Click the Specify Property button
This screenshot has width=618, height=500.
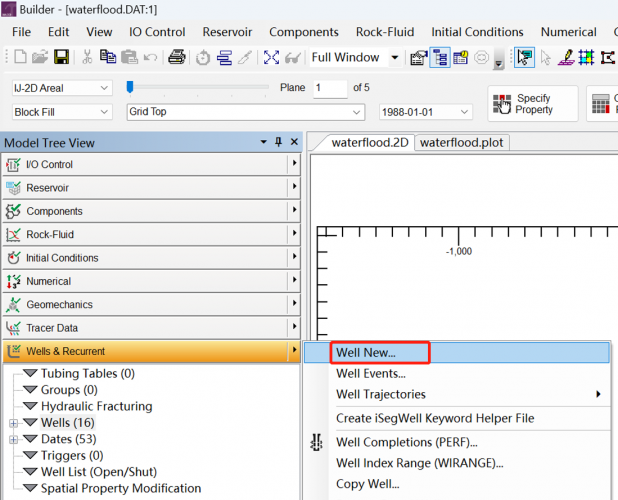click(x=533, y=104)
